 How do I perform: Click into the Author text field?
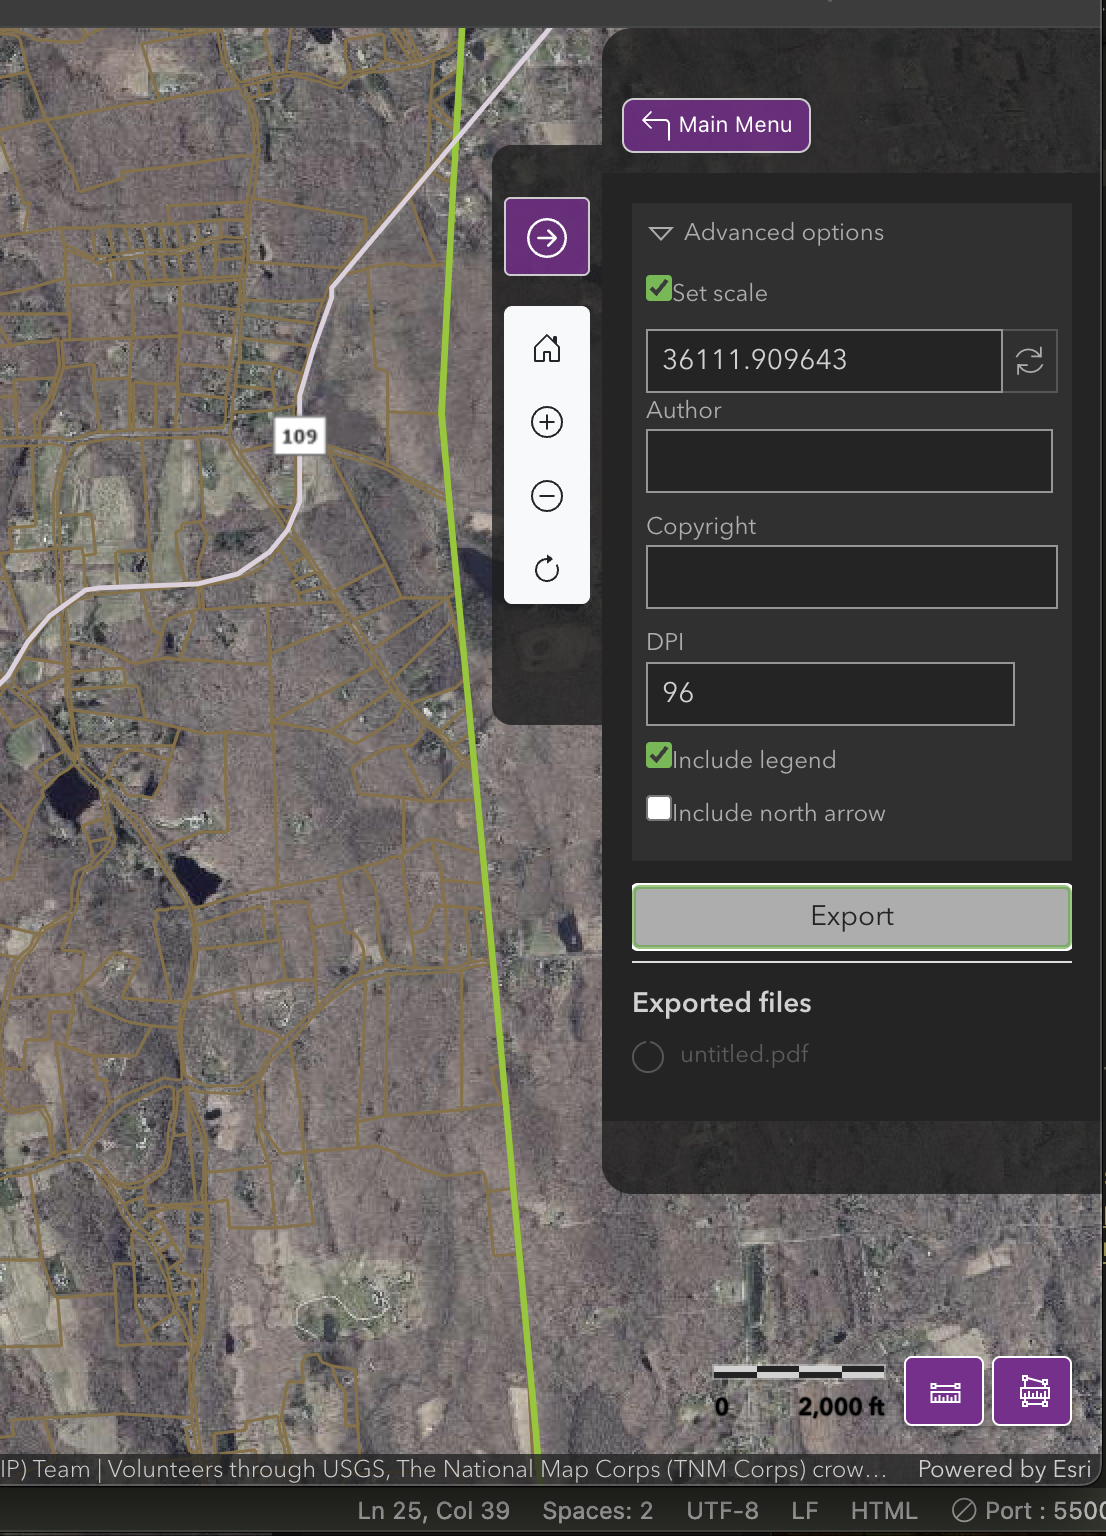tap(849, 461)
